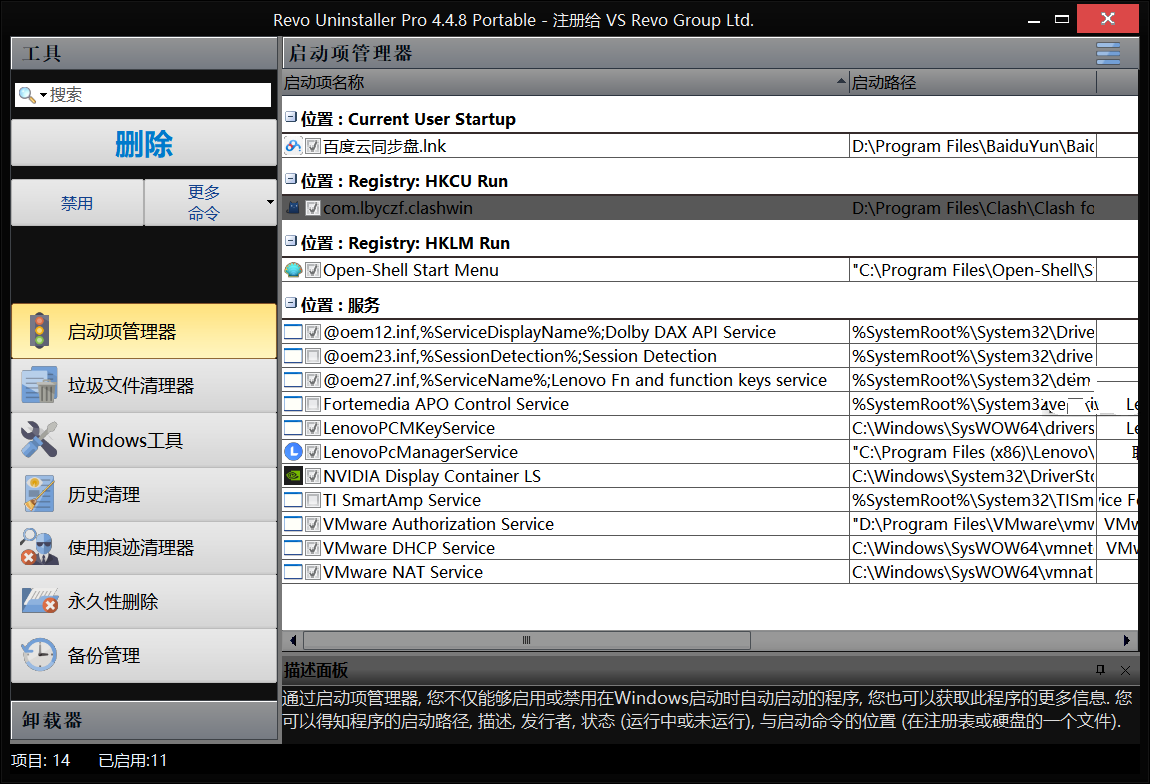The width and height of the screenshot is (1150, 784).
Task: Collapse the Current User Startup group
Action: [291, 118]
